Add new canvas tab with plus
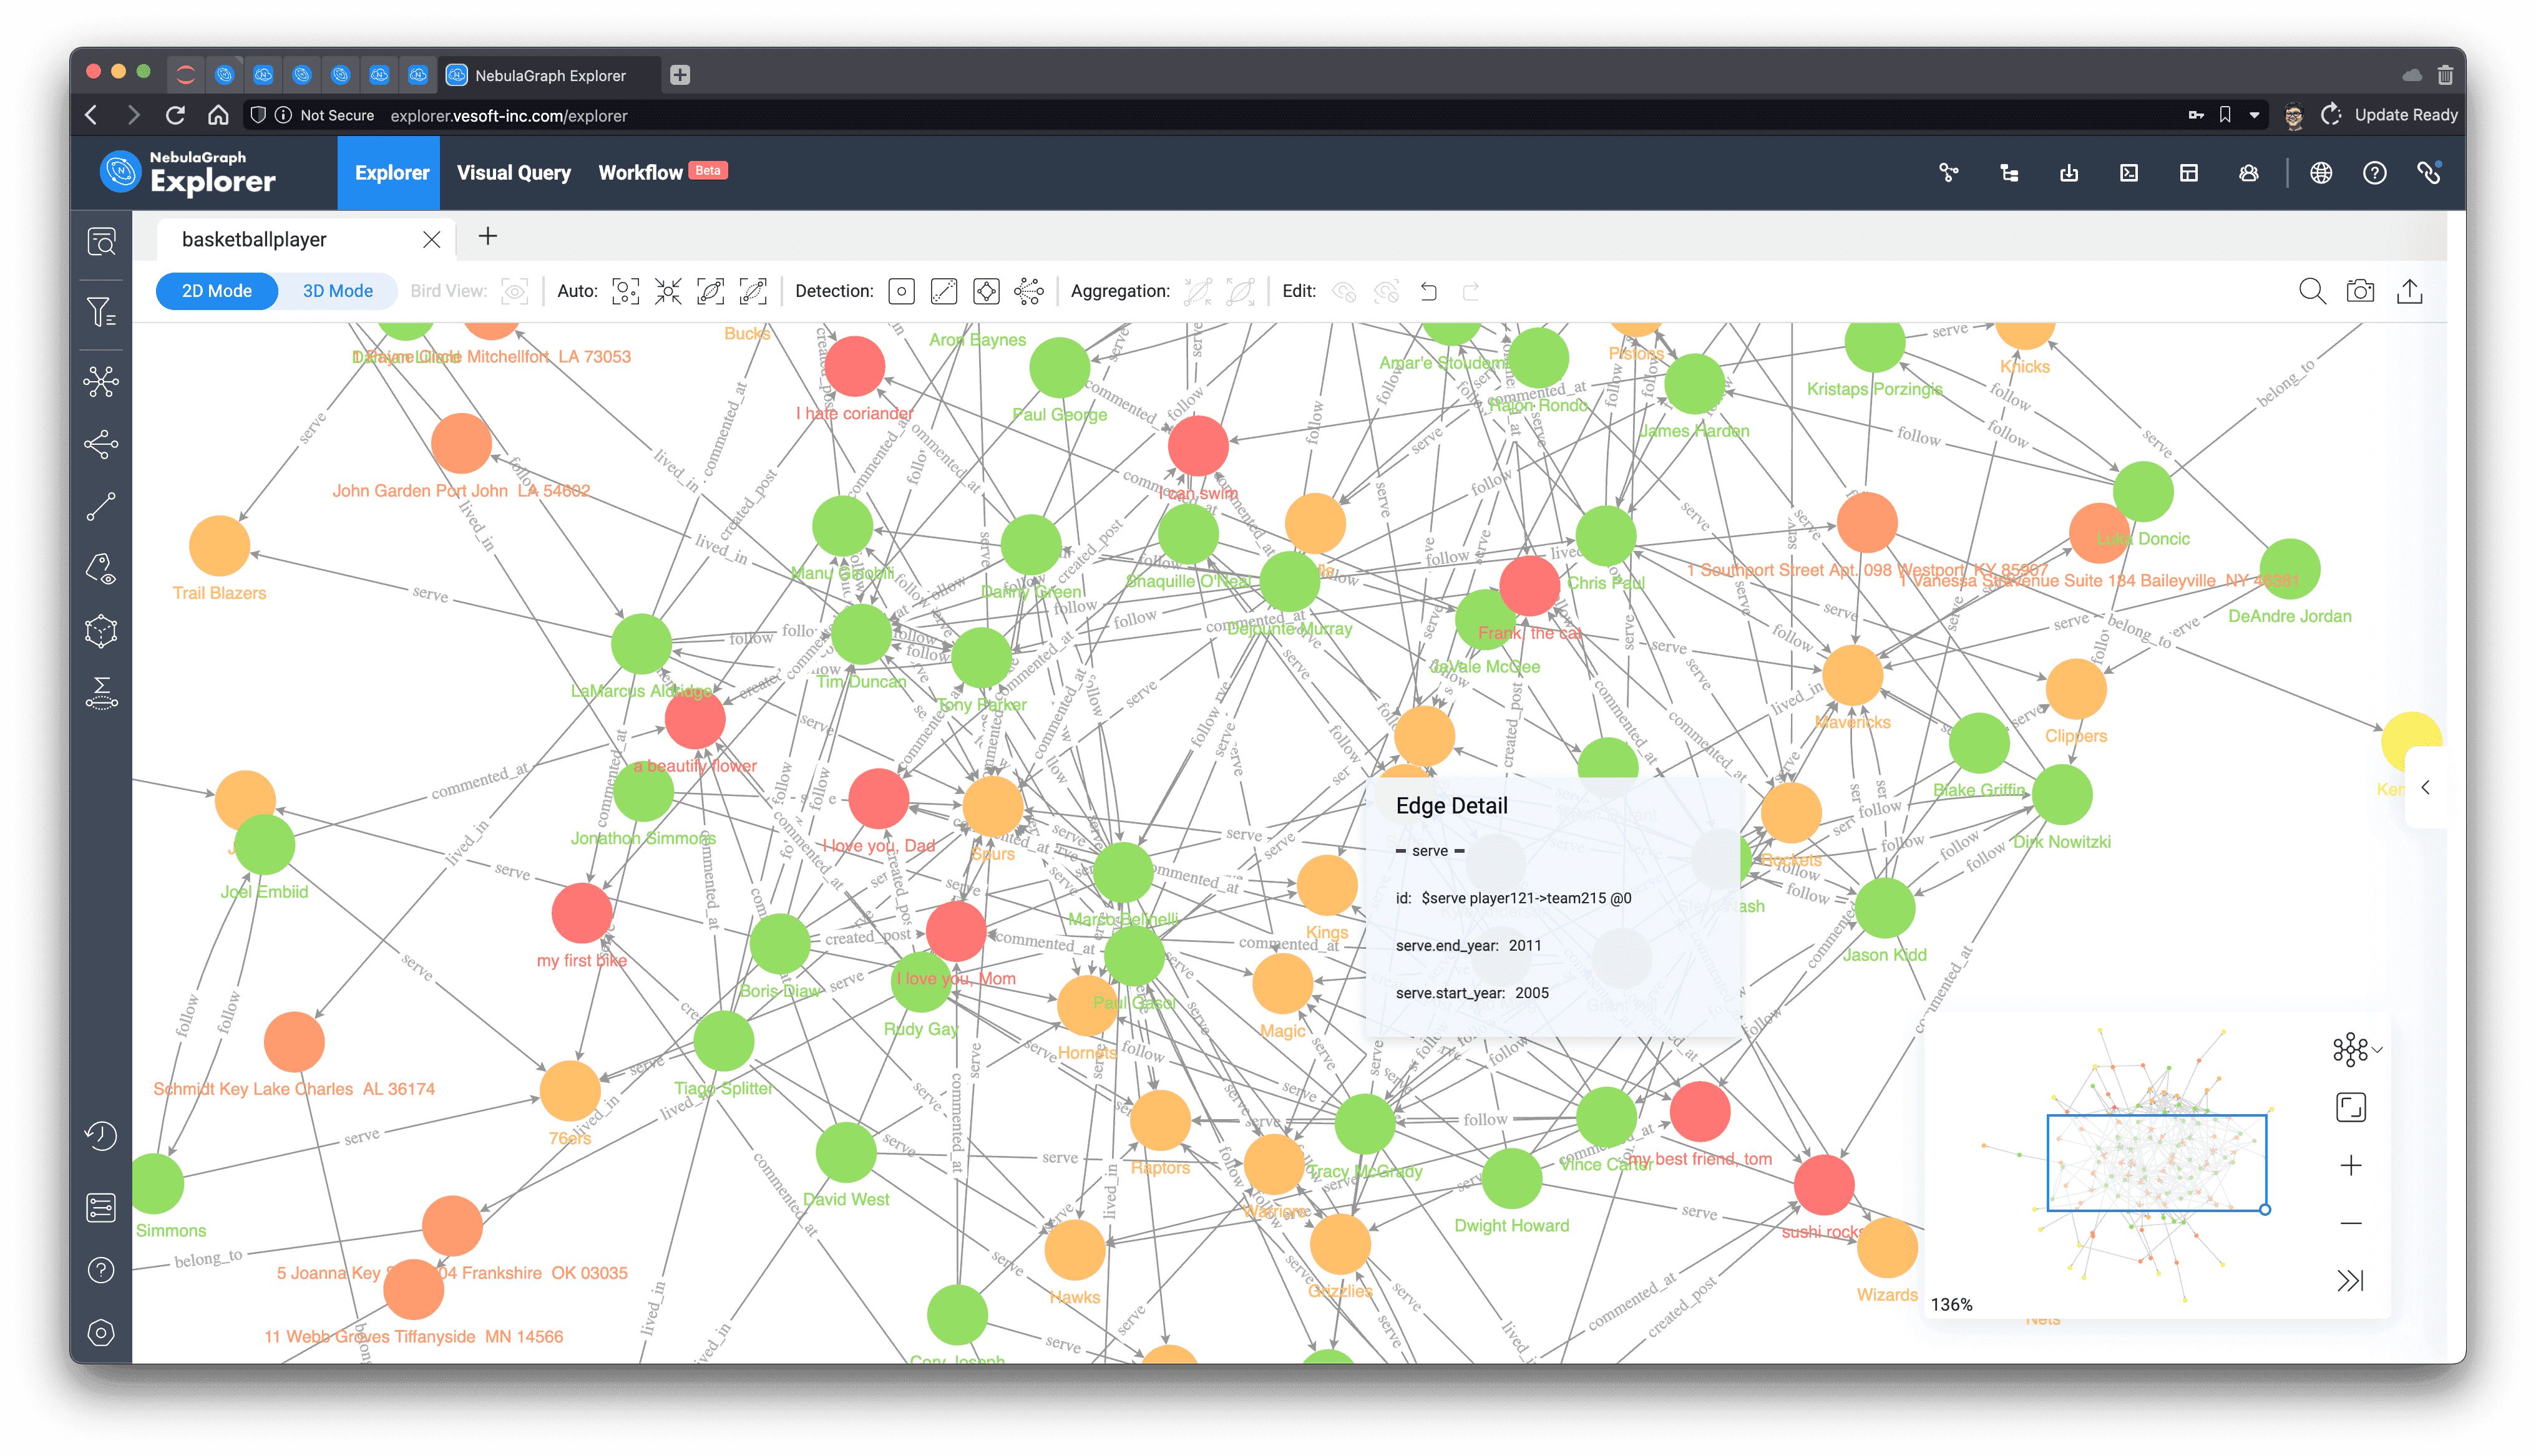The width and height of the screenshot is (2536, 1456). (487, 237)
